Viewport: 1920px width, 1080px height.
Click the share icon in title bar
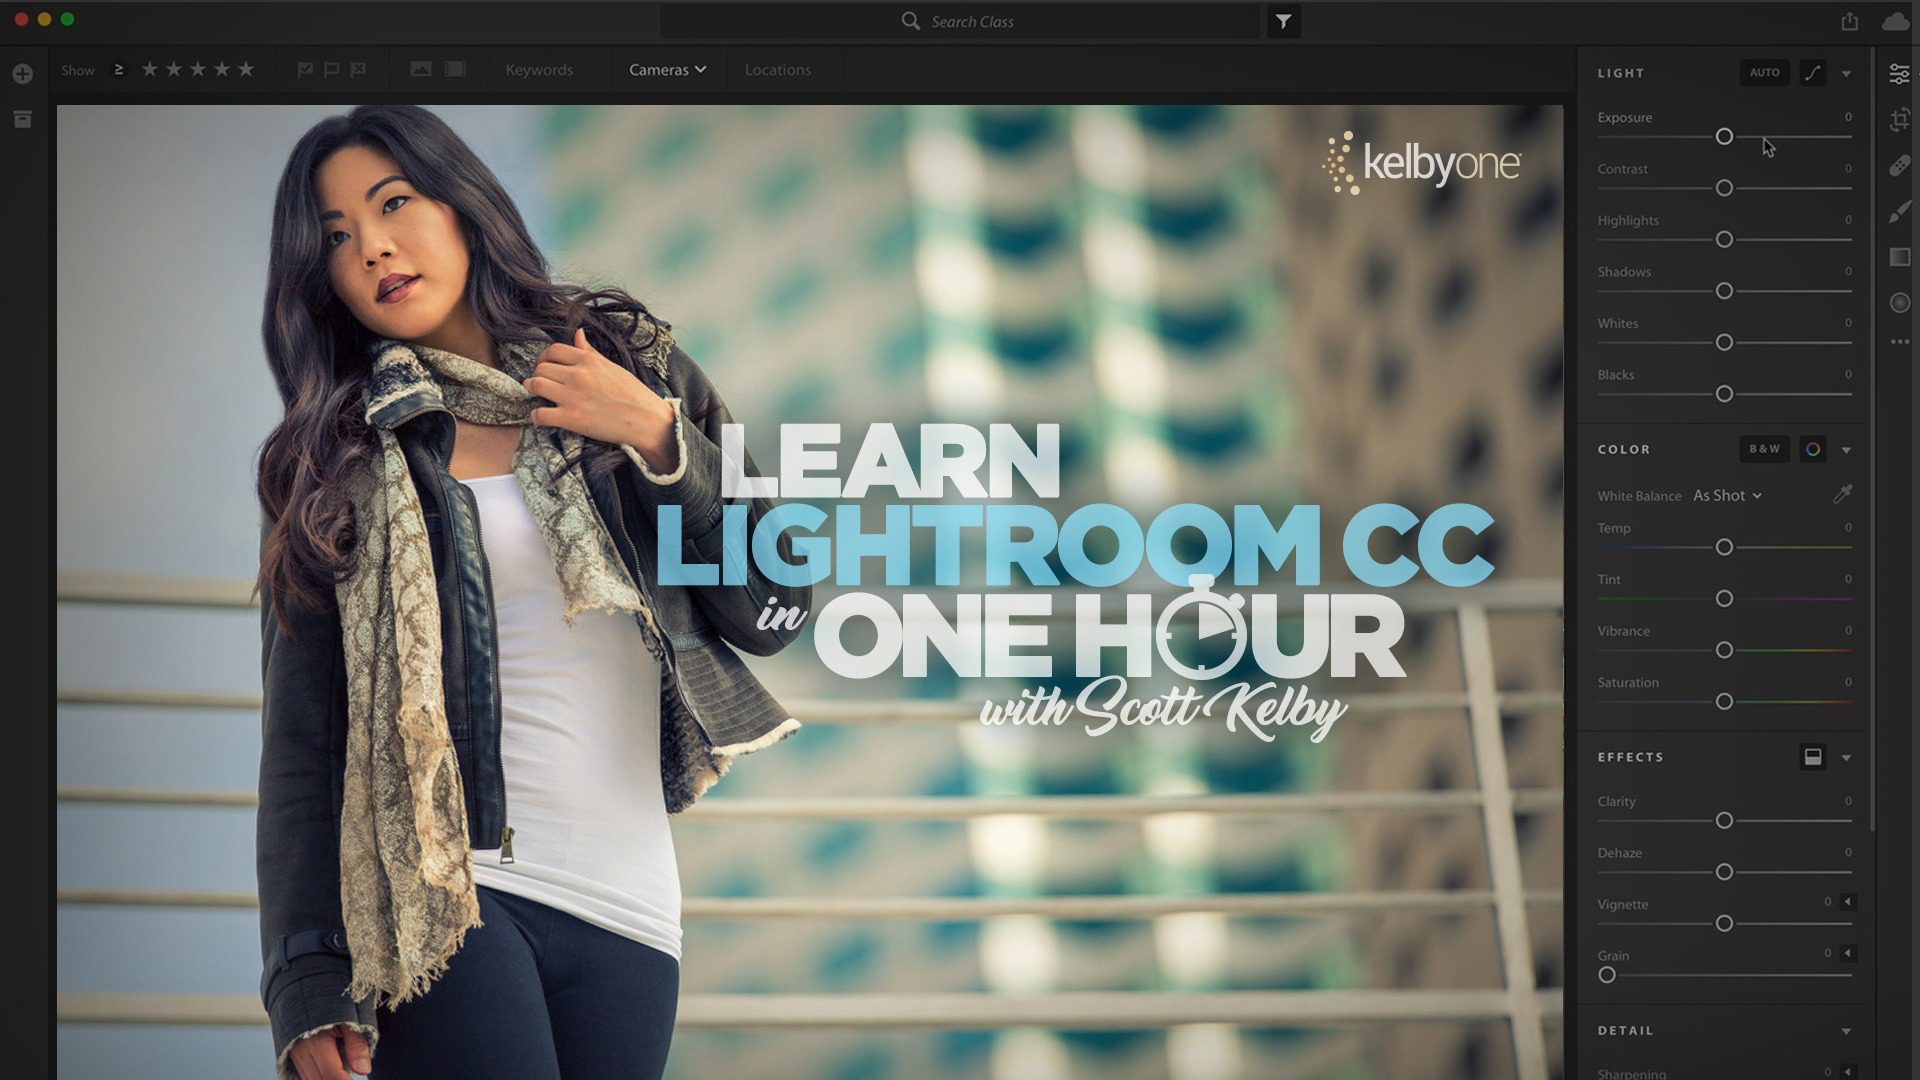click(1850, 21)
